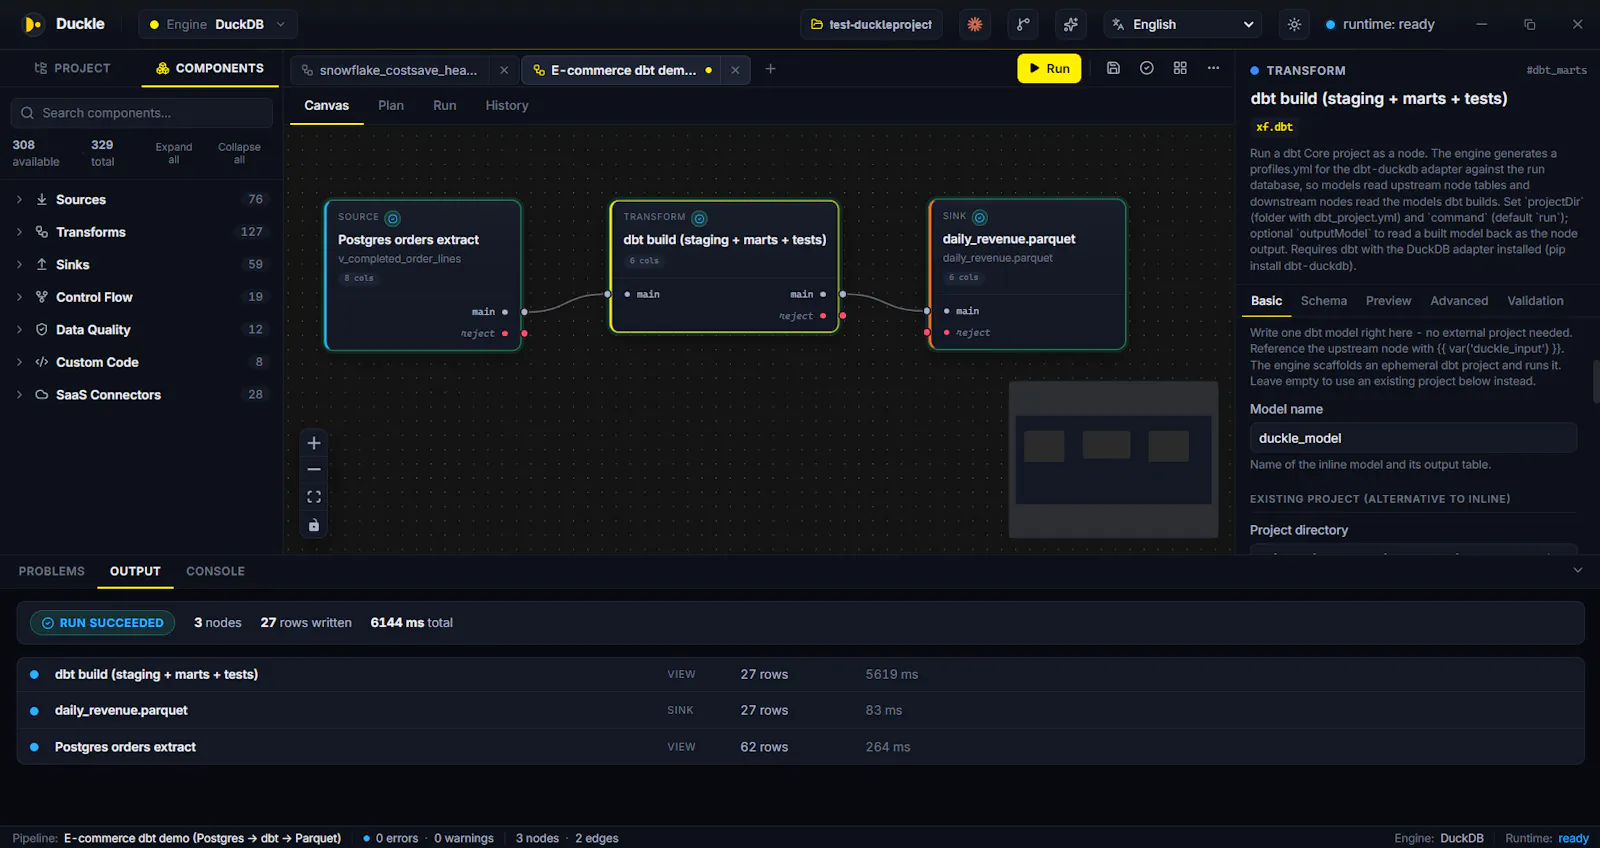Click the target icon on the SOURCE node

[x=393, y=218]
